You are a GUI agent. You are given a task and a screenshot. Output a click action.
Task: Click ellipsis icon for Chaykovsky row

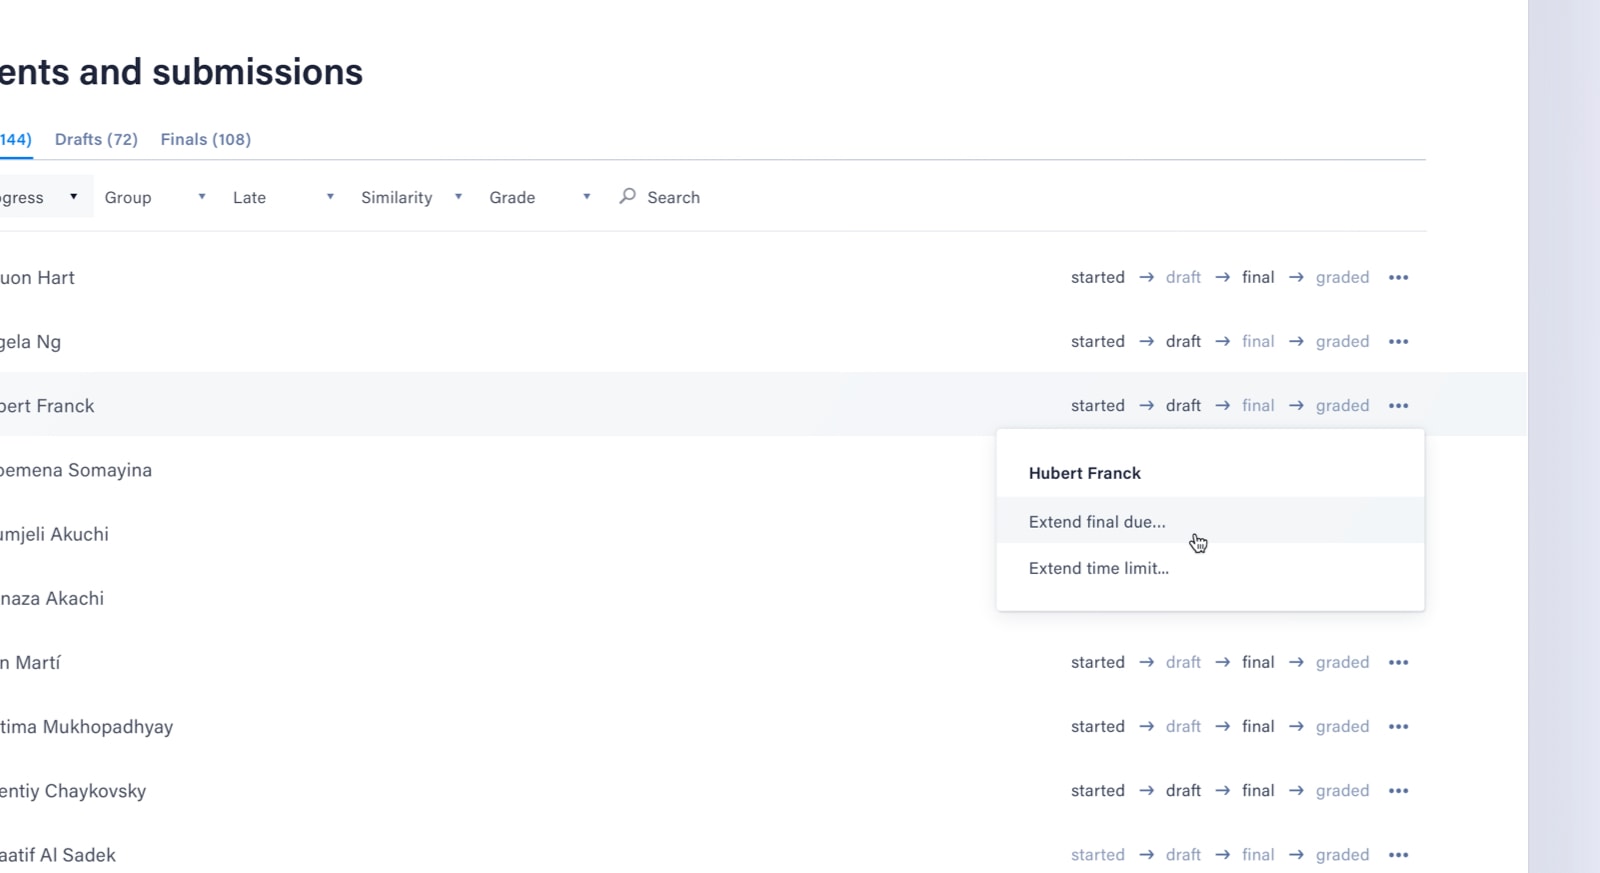pyautogui.click(x=1398, y=791)
